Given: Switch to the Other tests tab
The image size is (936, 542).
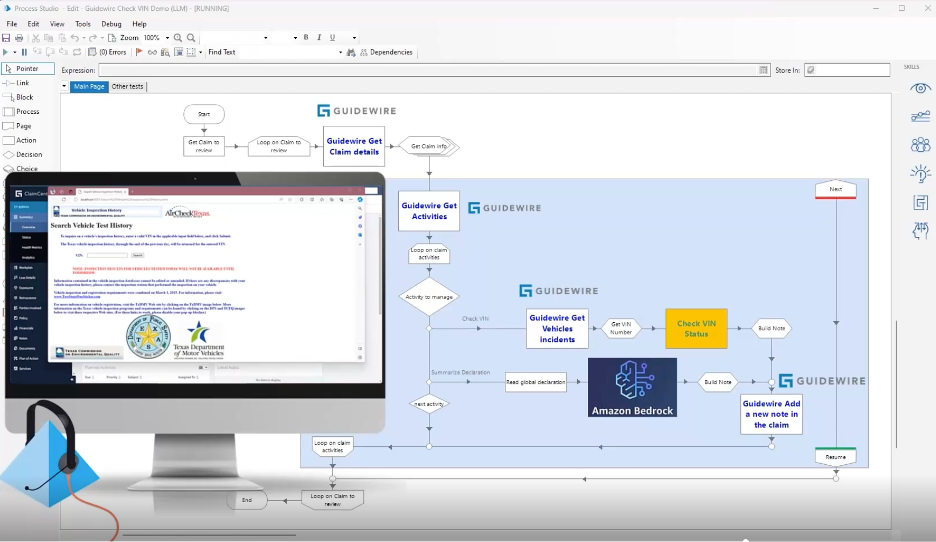Looking at the screenshot, I should coord(127,87).
